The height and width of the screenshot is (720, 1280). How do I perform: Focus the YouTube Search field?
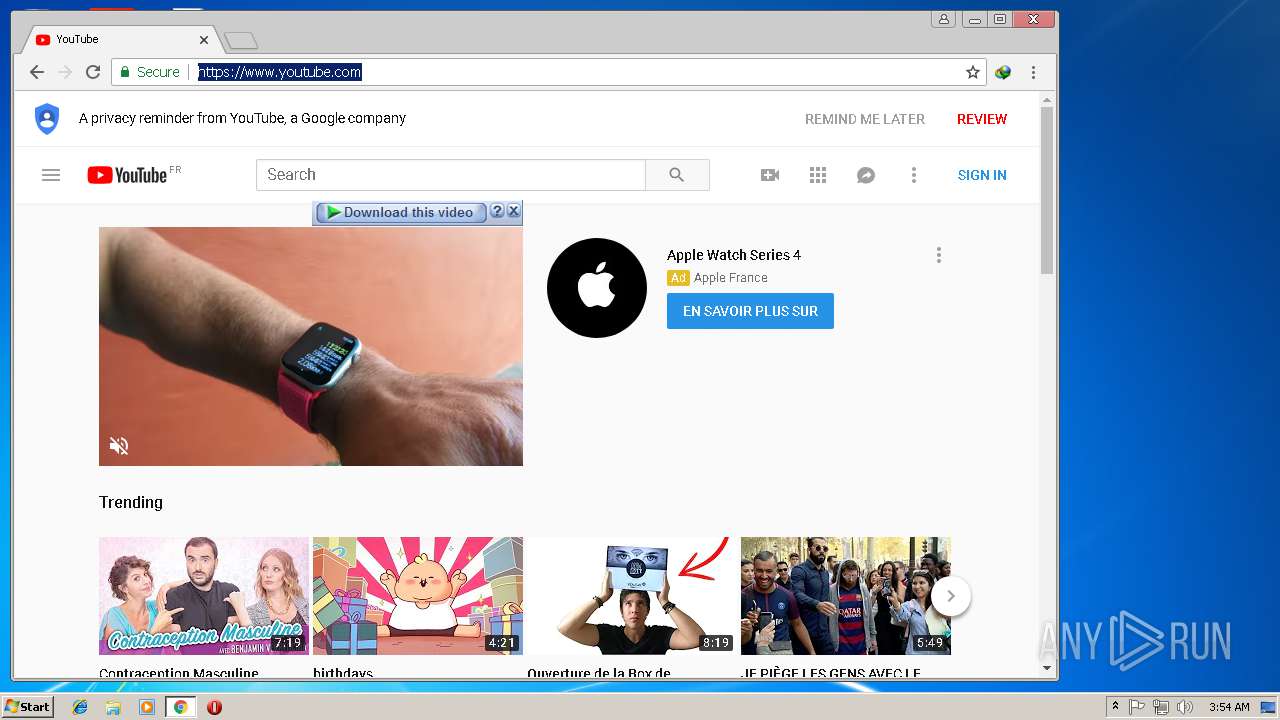(451, 175)
